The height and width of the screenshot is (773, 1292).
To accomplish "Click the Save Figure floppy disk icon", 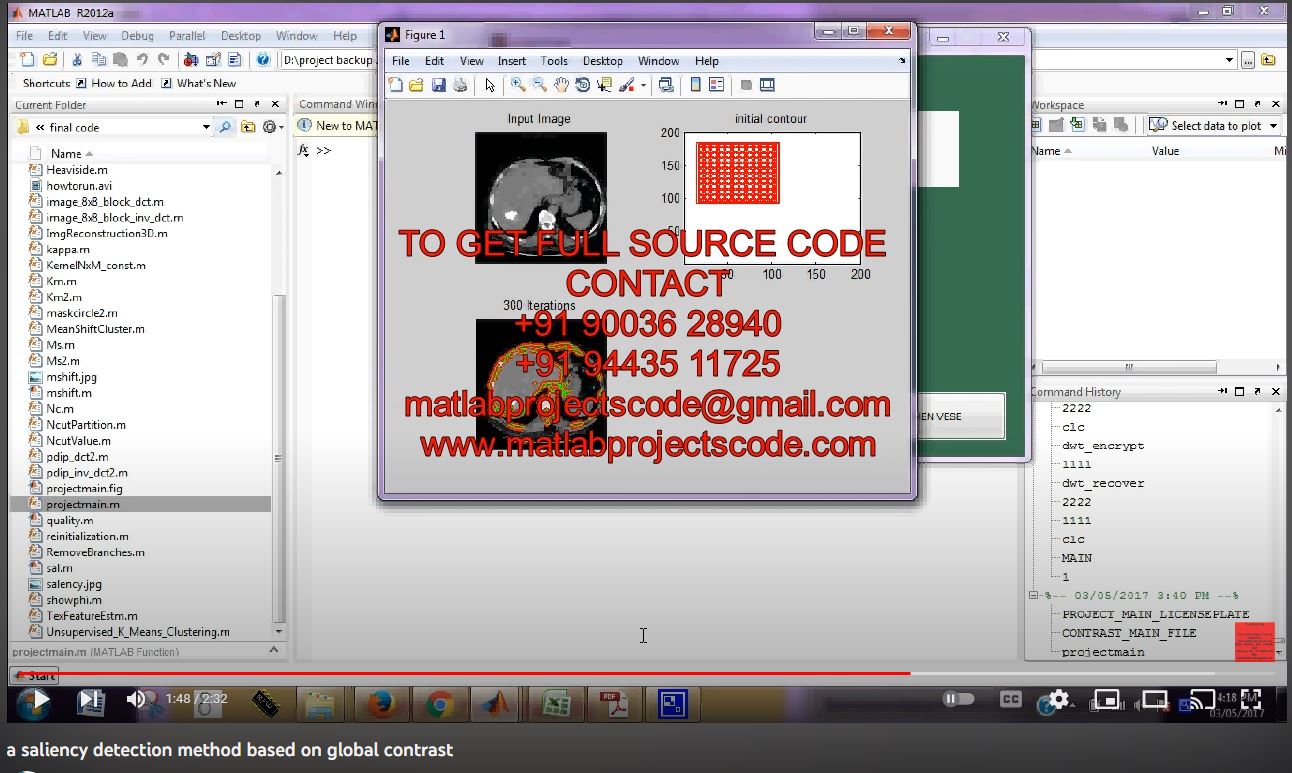I will coord(438,86).
